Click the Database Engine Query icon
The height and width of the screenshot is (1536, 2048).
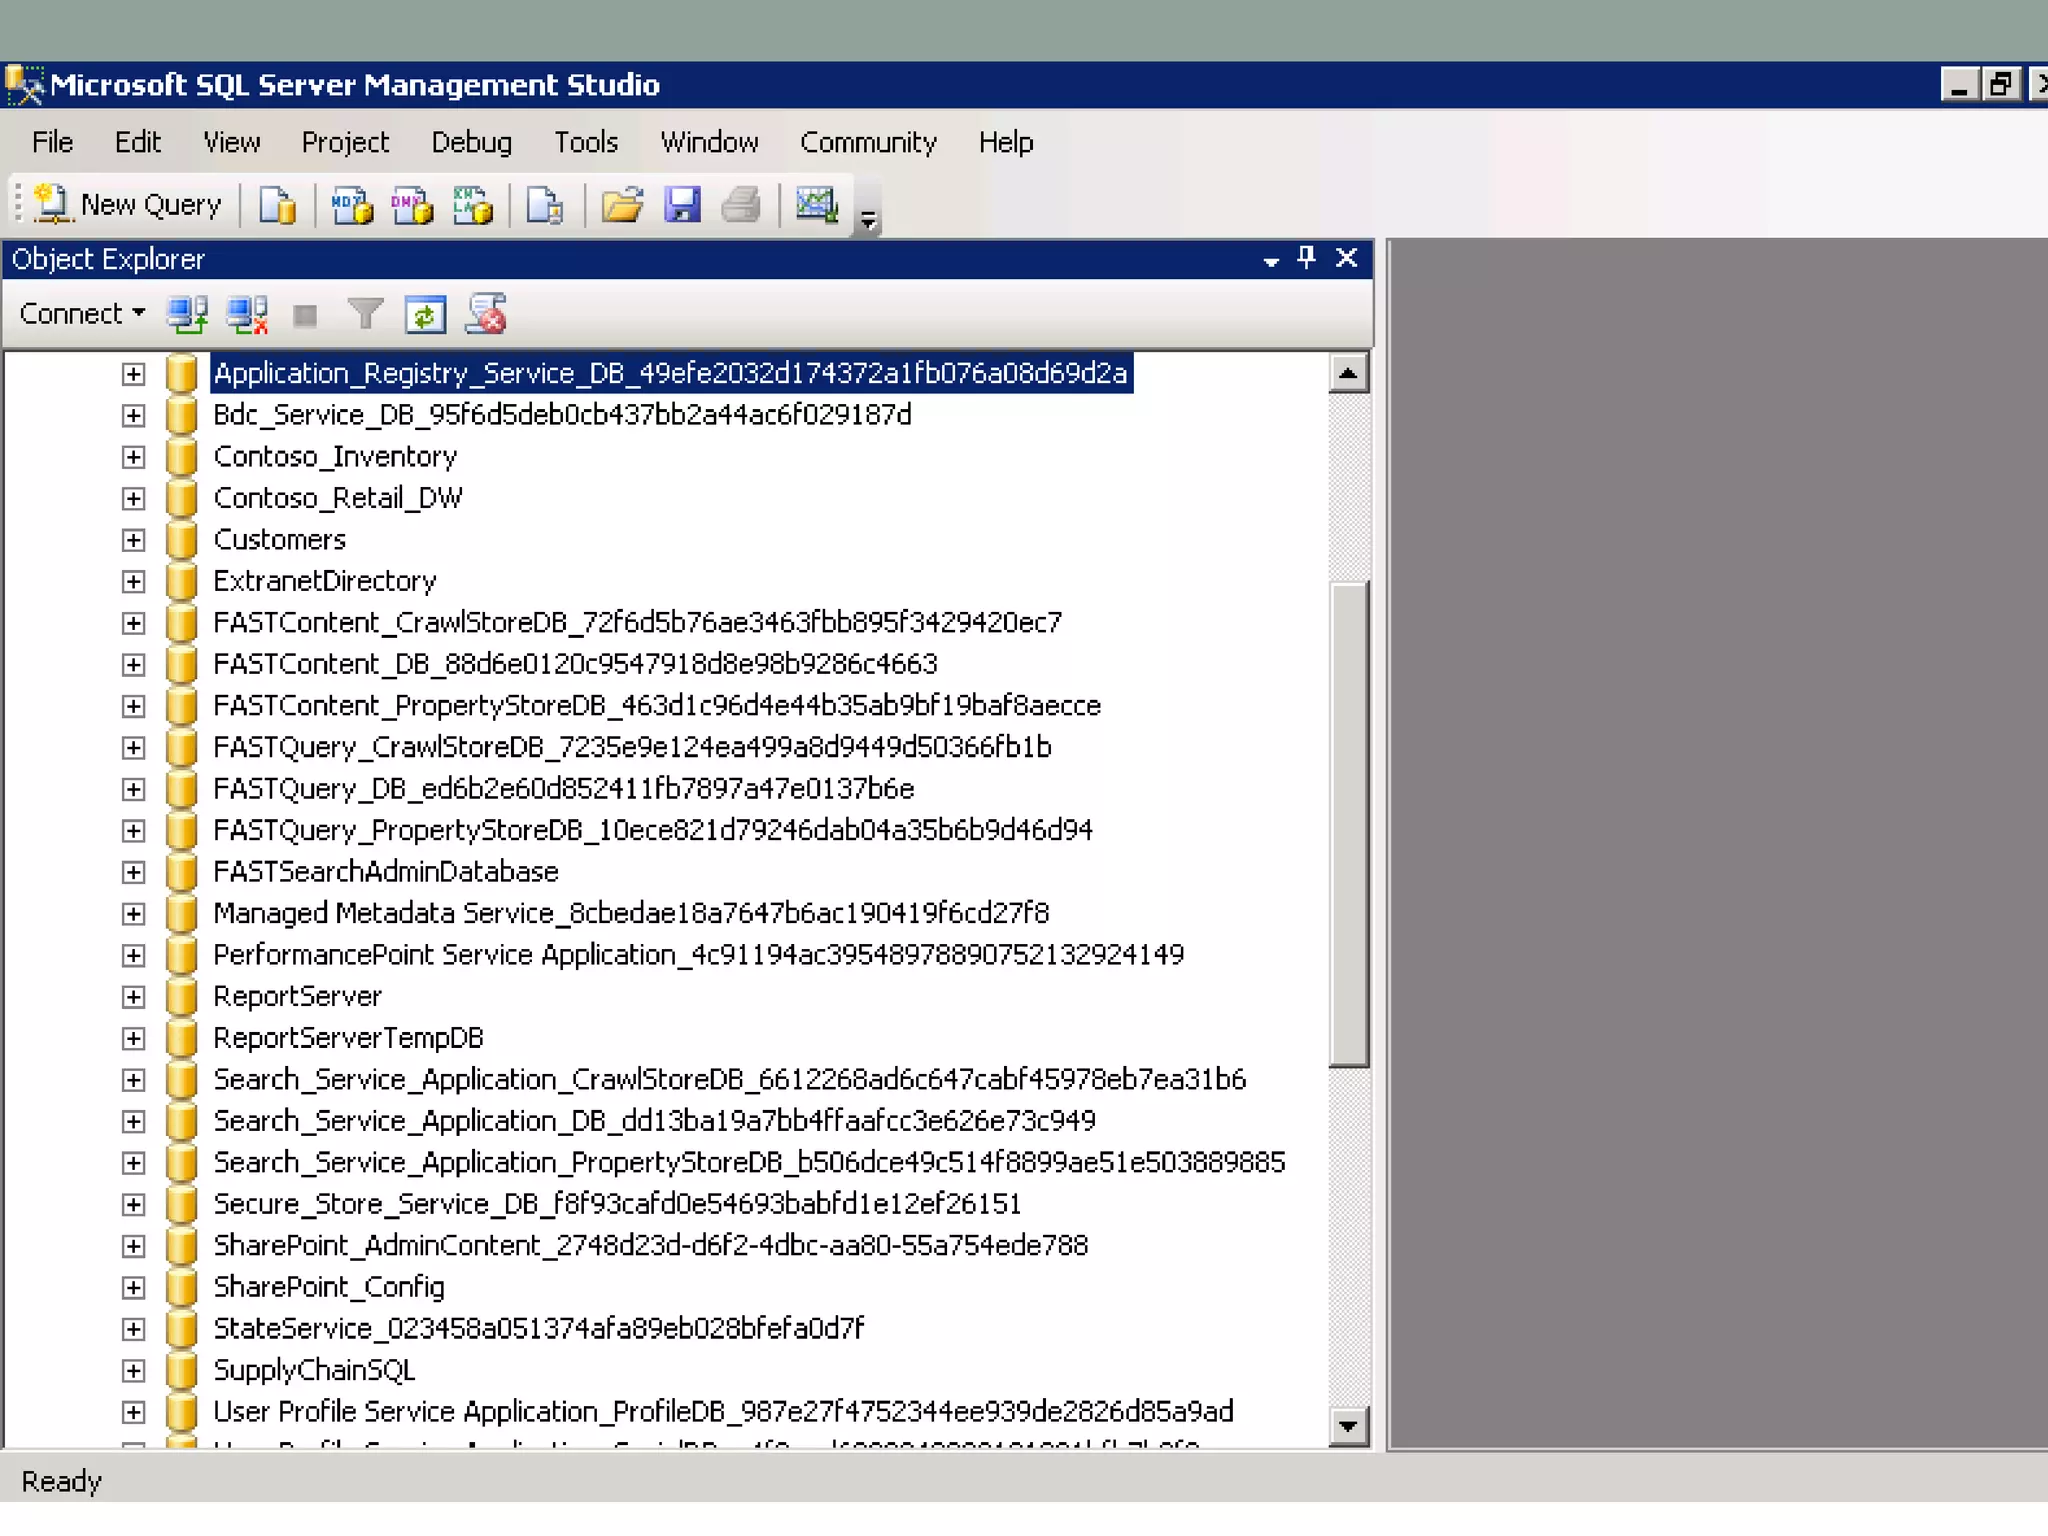pyautogui.click(x=277, y=205)
